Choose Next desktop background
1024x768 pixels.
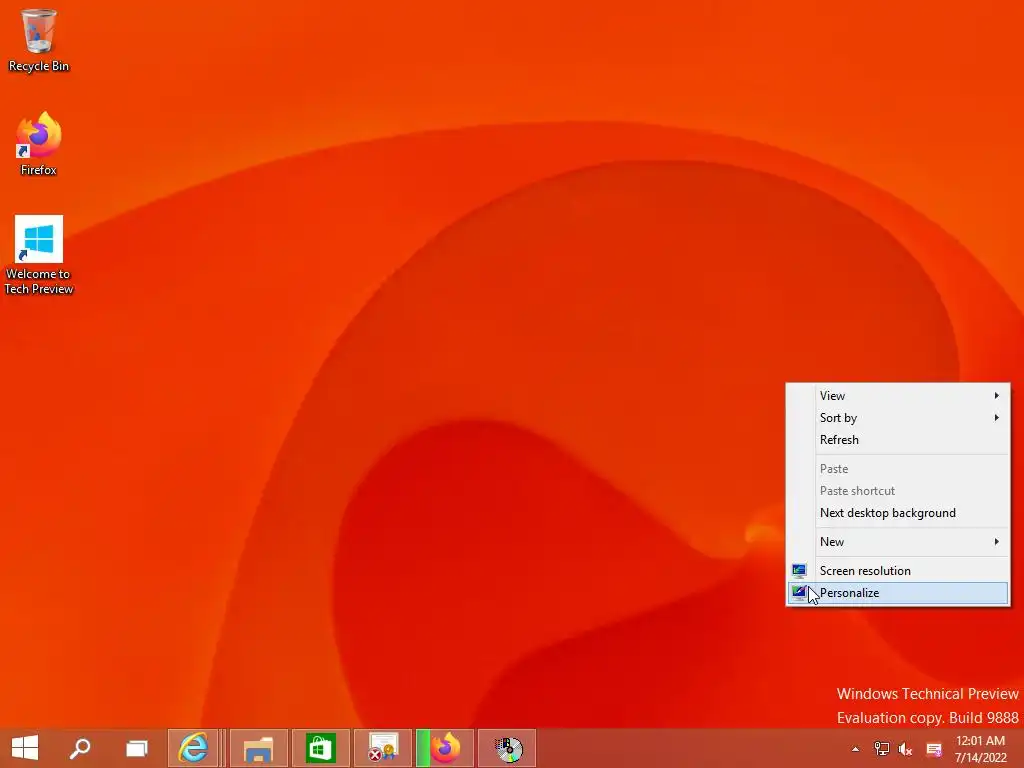coord(898,513)
